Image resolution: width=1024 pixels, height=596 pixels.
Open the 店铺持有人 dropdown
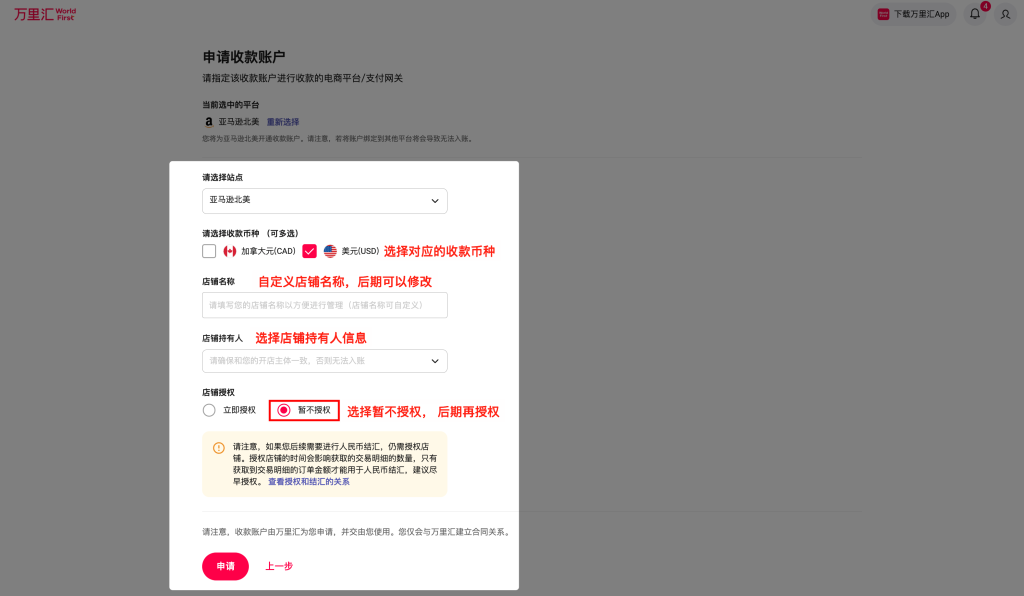(x=324, y=360)
